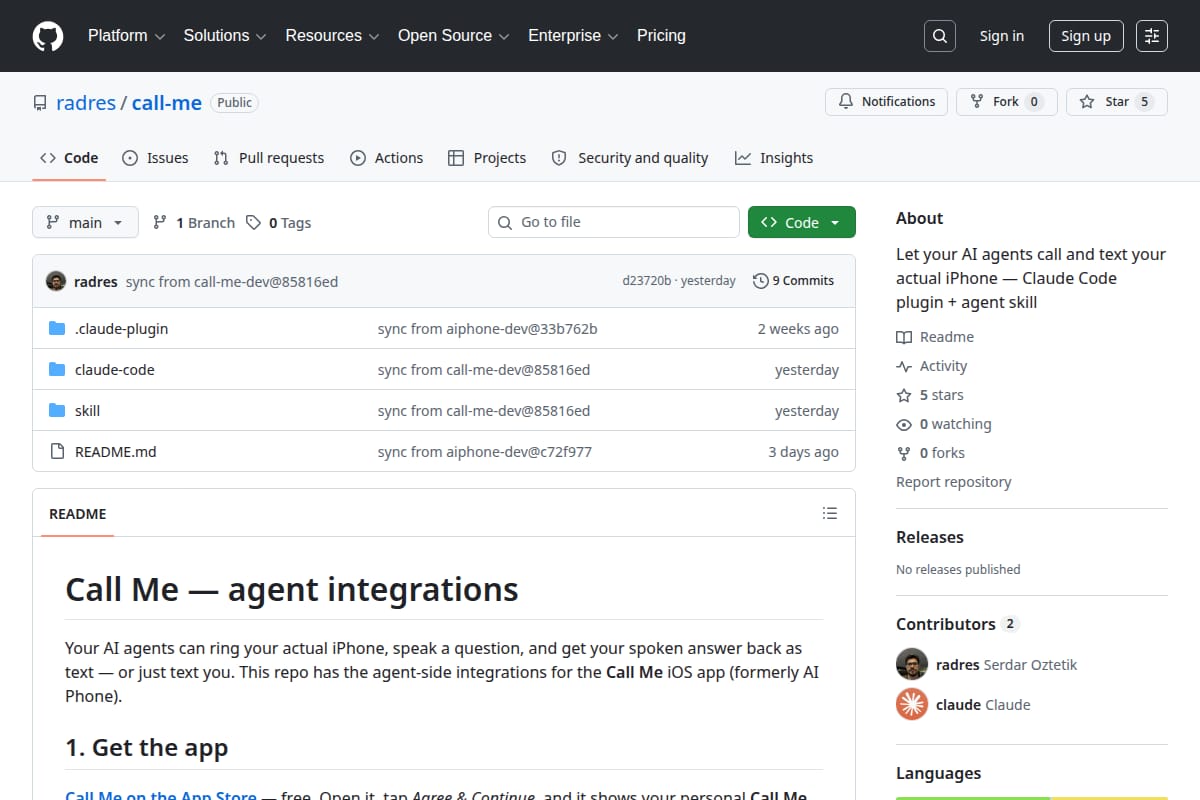
Task: Open commit message for .claude-plugin row
Action: coord(487,329)
